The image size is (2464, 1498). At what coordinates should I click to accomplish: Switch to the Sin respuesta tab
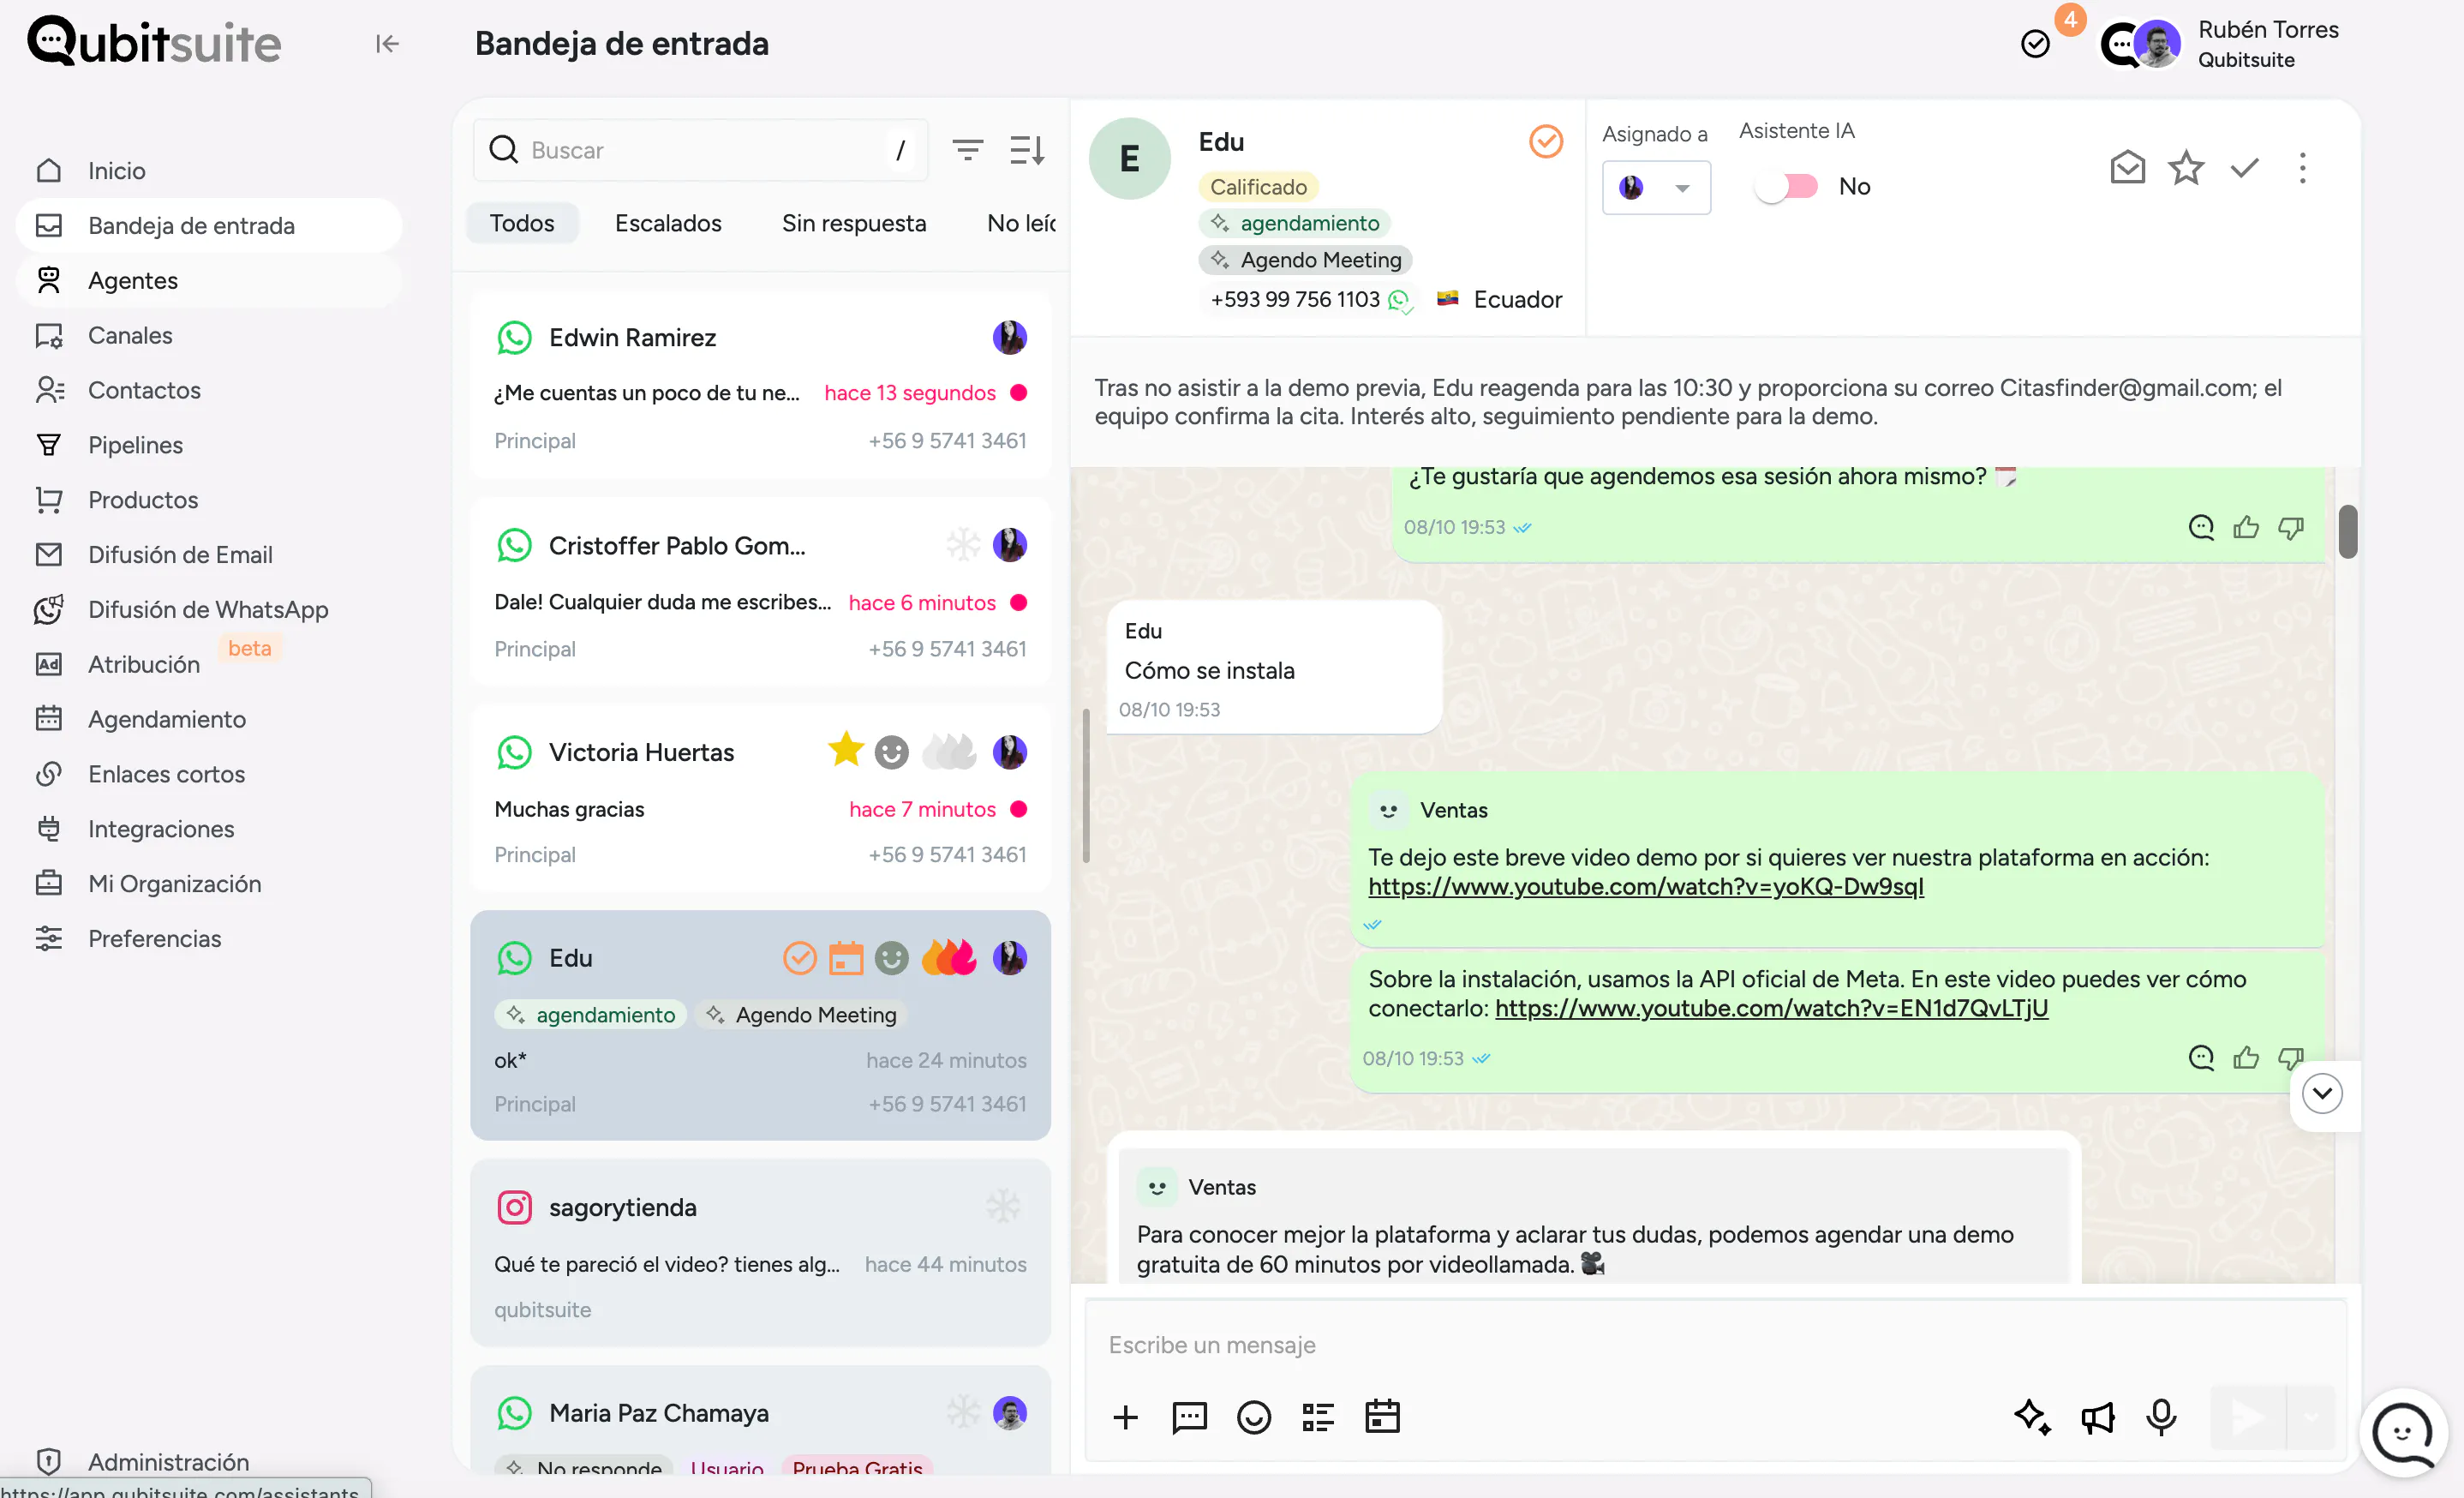click(x=854, y=223)
